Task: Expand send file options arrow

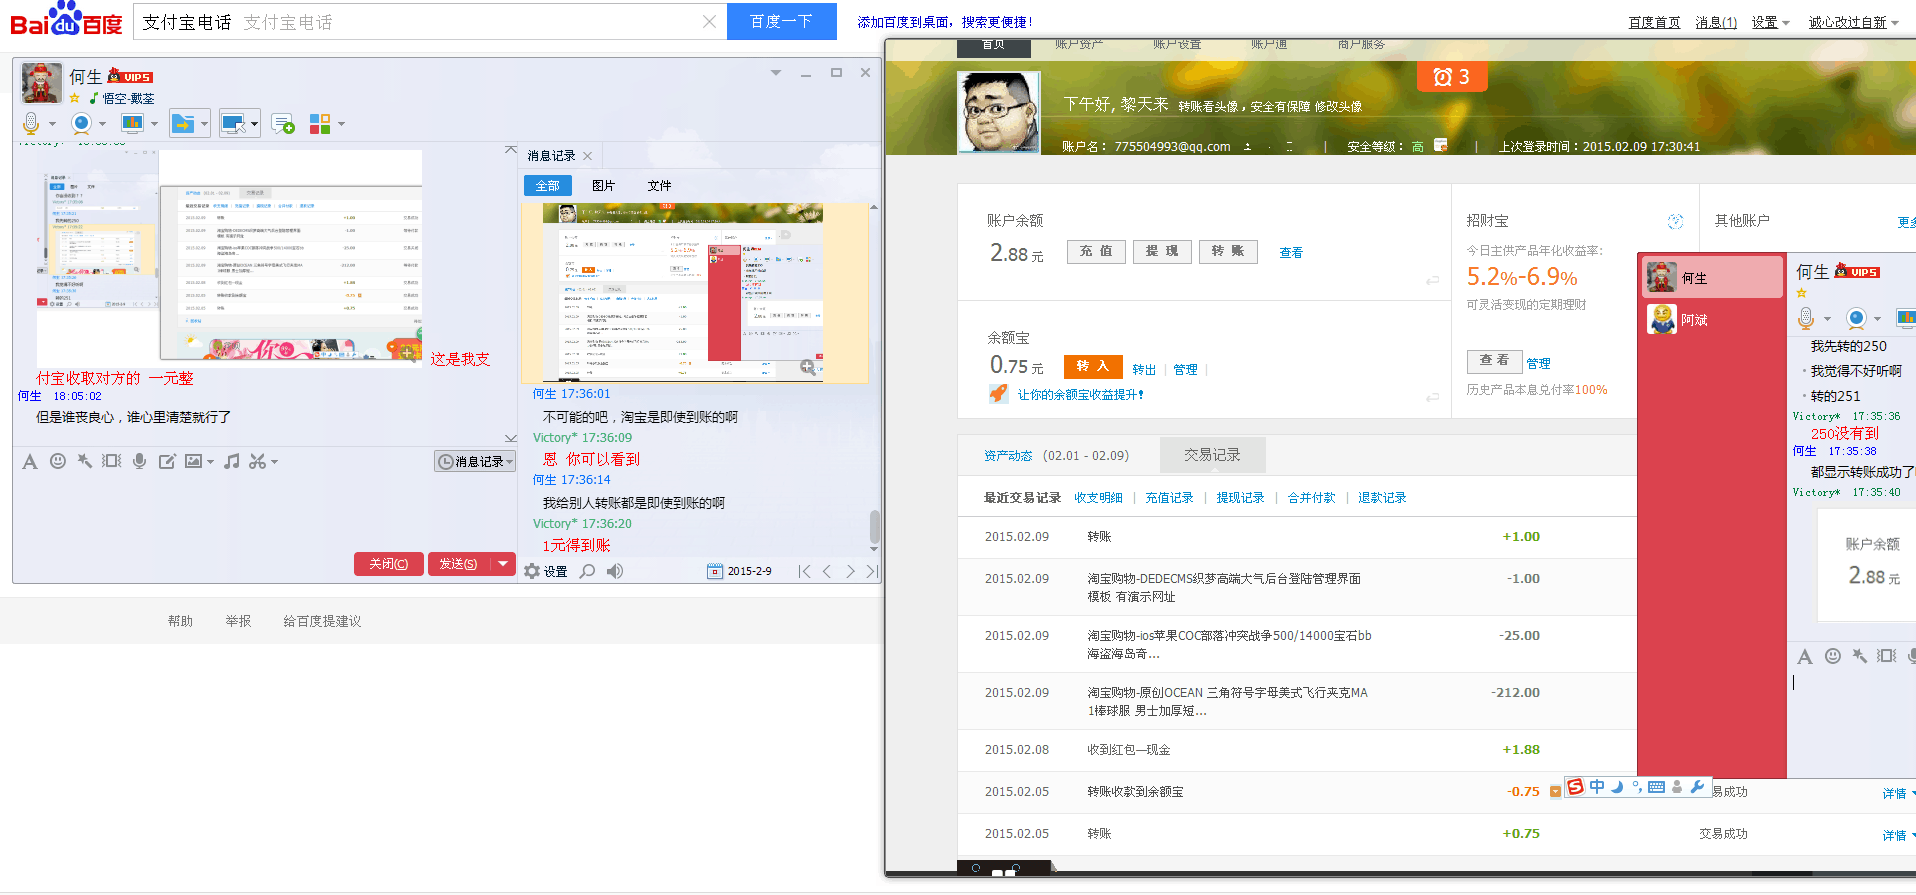Action: click(204, 124)
